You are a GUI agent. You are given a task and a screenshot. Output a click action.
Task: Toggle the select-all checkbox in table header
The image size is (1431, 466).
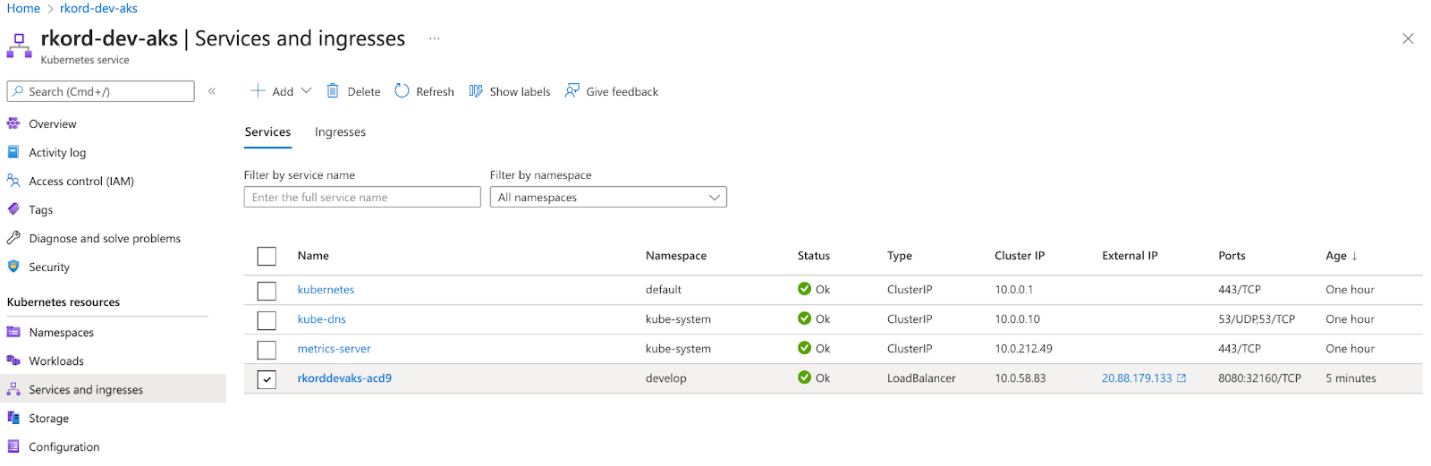(x=266, y=256)
